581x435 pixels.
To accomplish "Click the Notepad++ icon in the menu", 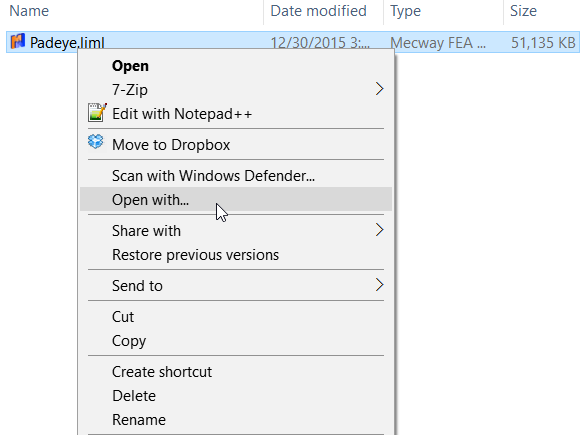I will coord(97,113).
